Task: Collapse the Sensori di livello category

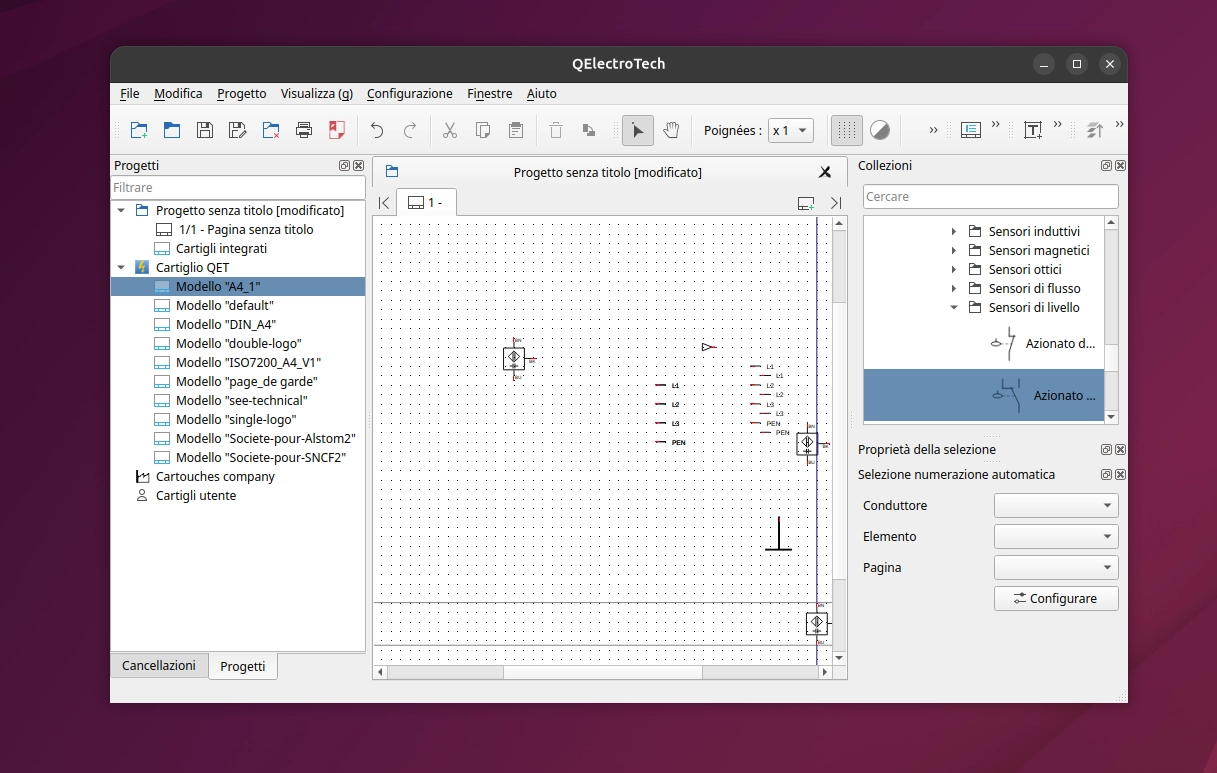Action: 952,307
